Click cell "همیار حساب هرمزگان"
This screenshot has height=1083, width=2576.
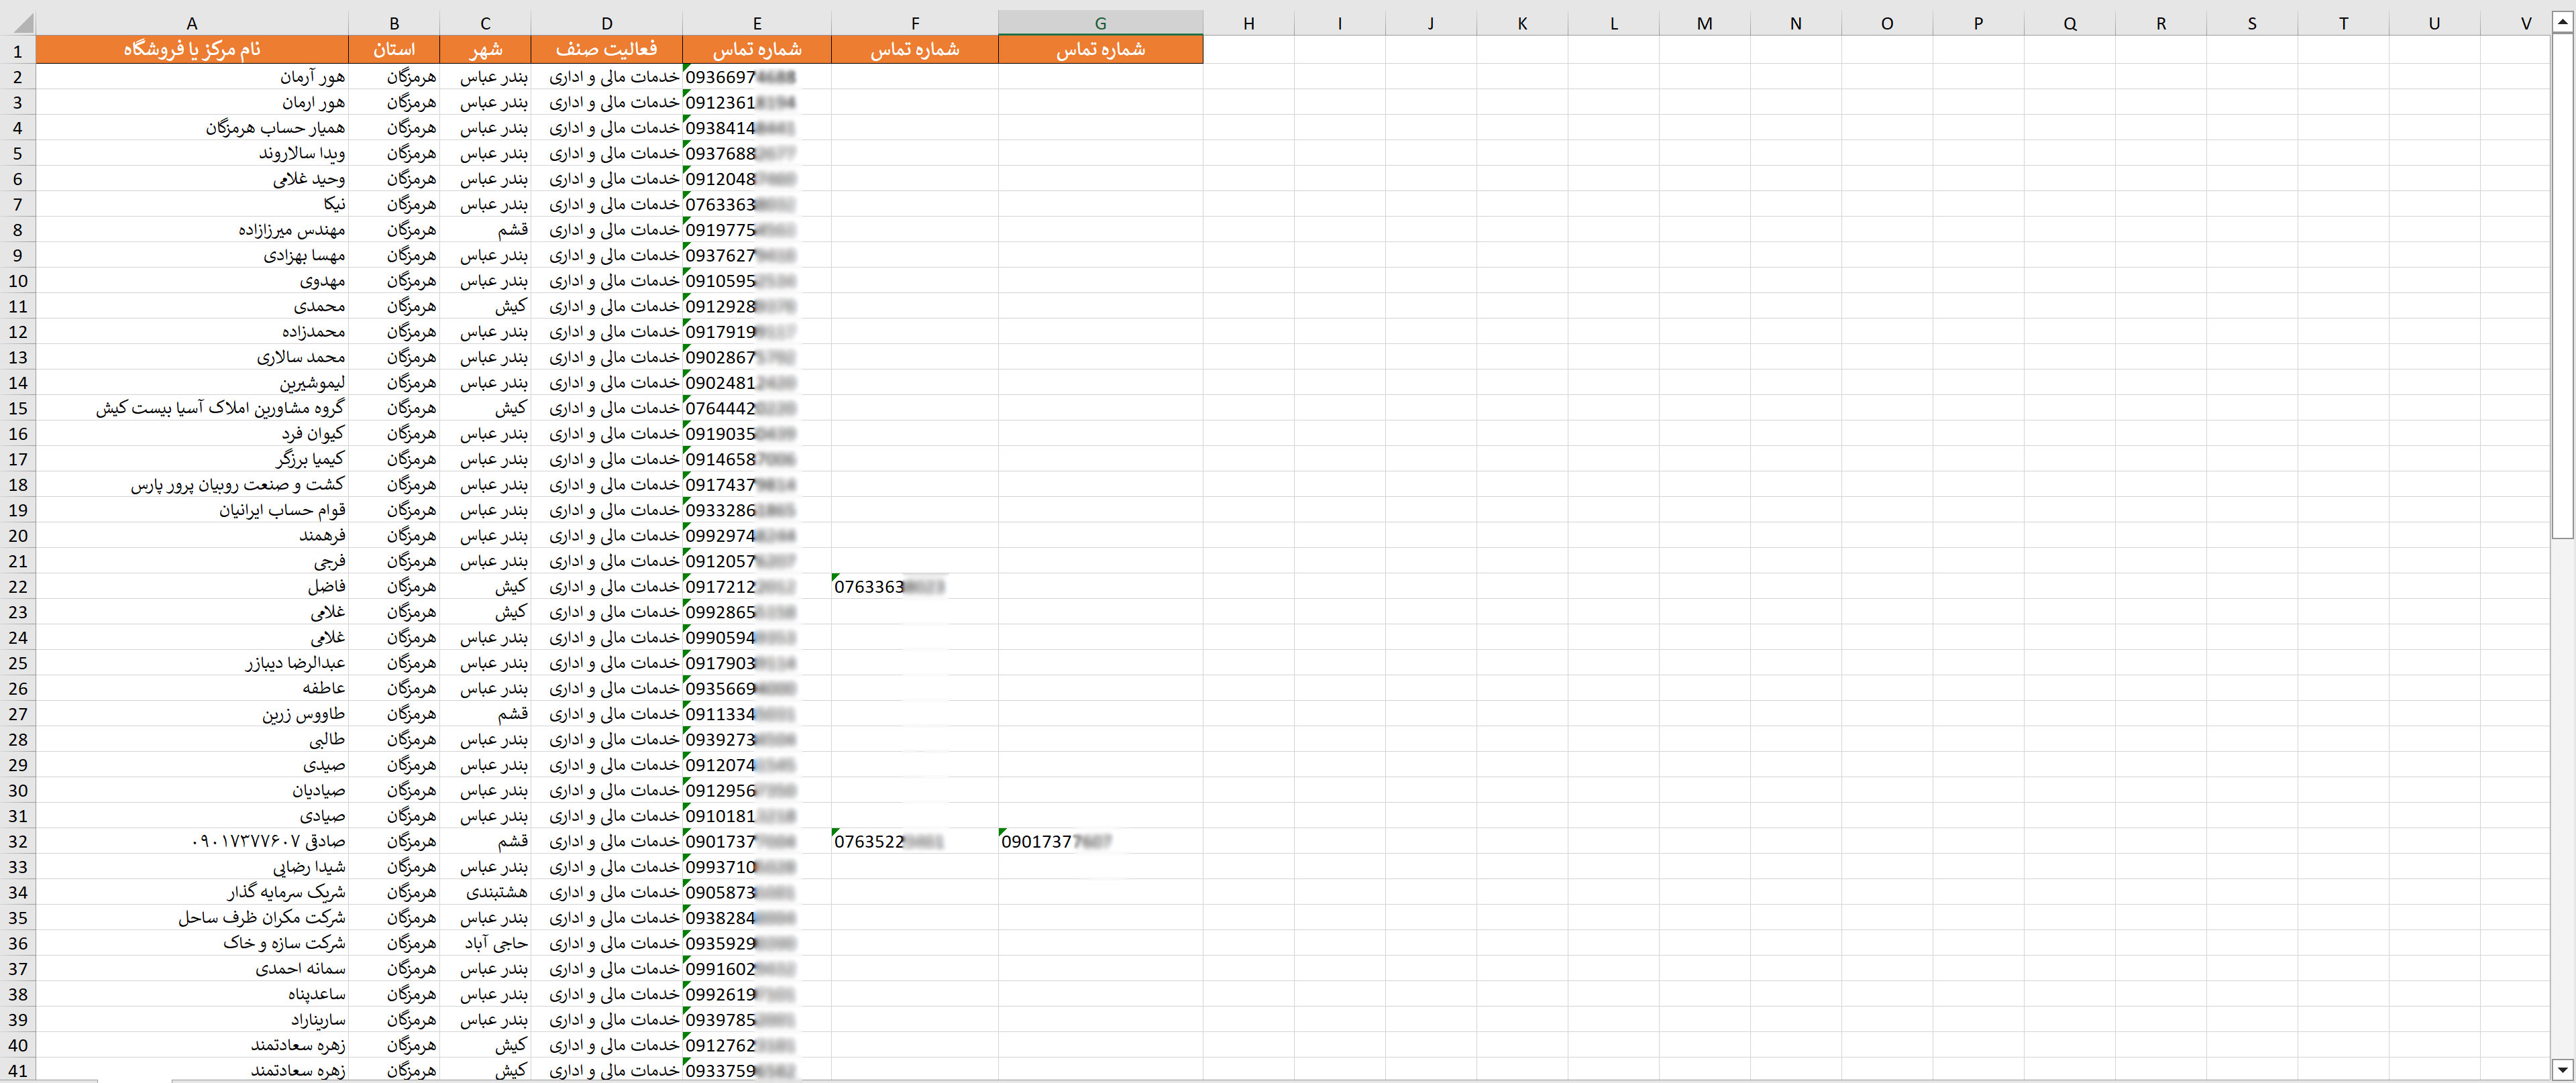[x=192, y=128]
